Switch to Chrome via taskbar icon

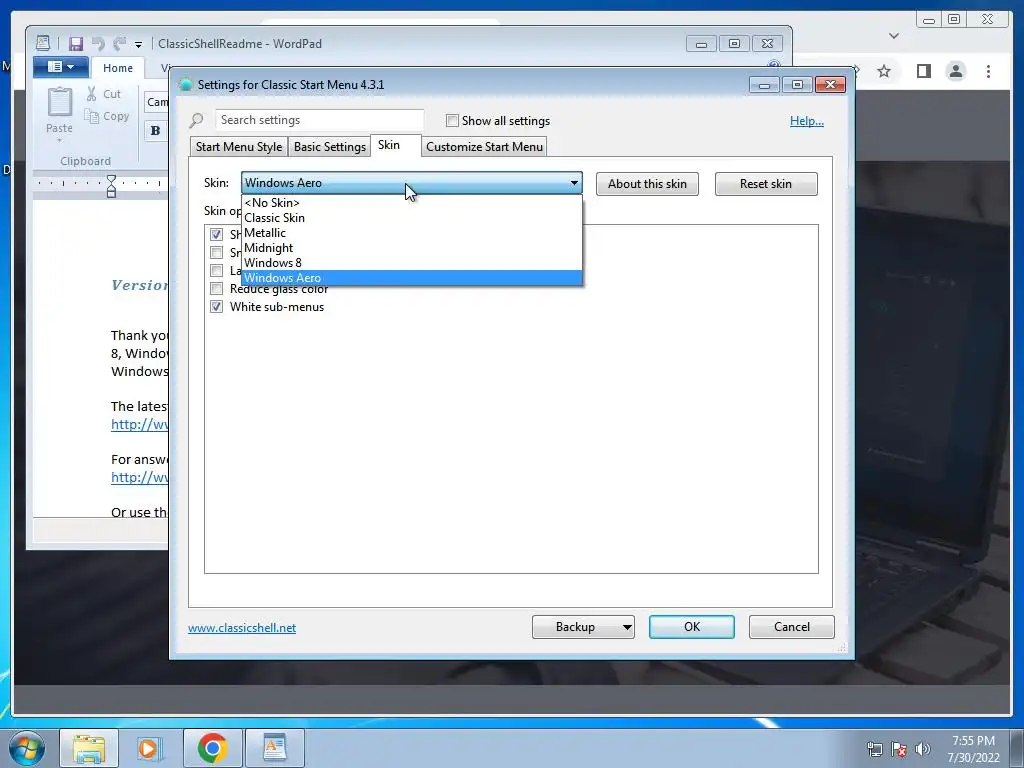pos(212,748)
